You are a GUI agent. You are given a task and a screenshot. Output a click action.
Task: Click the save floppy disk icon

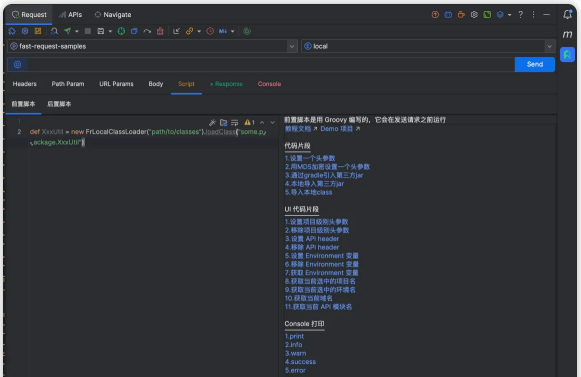pos(100,31)
